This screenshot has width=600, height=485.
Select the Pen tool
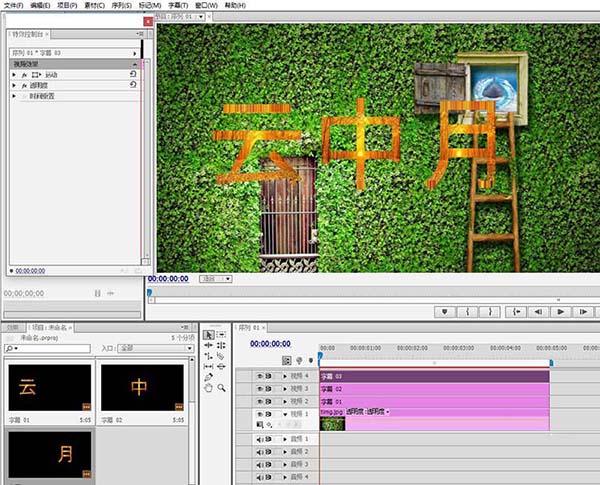coord(208,377)
